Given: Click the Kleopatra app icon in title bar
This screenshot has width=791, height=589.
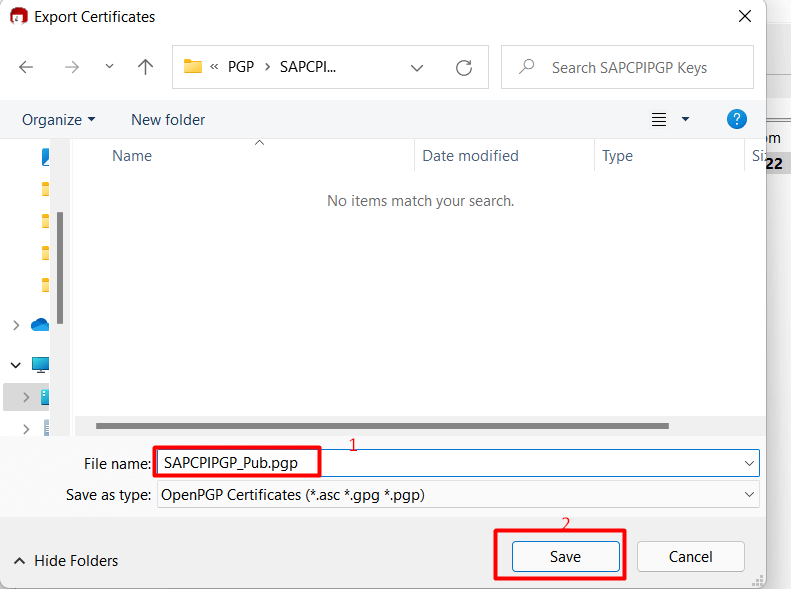Looking at the screenshot, I should coord(19,16).
